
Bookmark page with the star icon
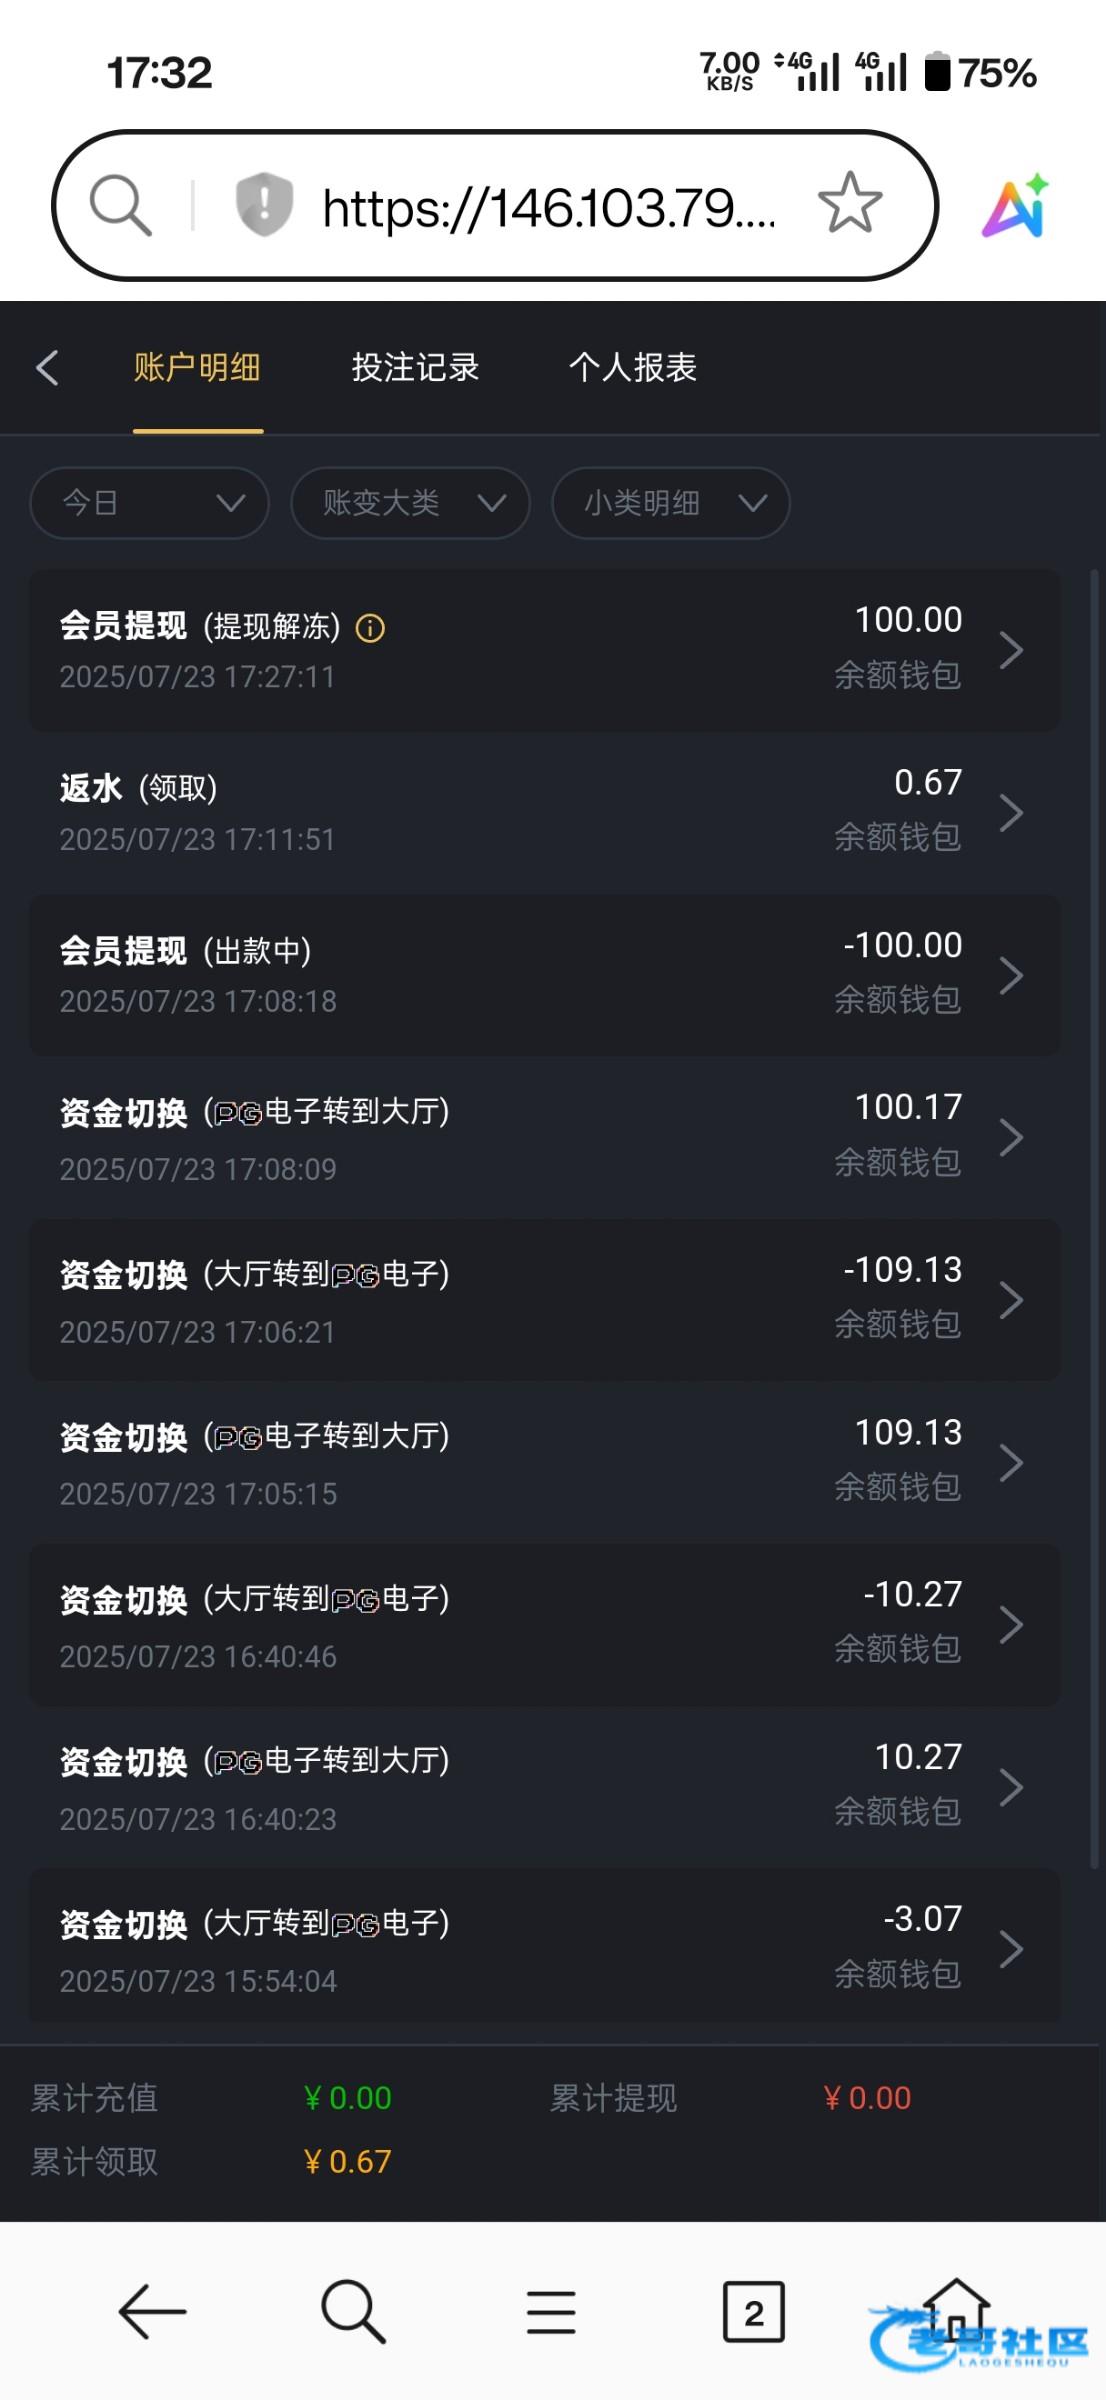pyautogui.click(x=850, y=203)
